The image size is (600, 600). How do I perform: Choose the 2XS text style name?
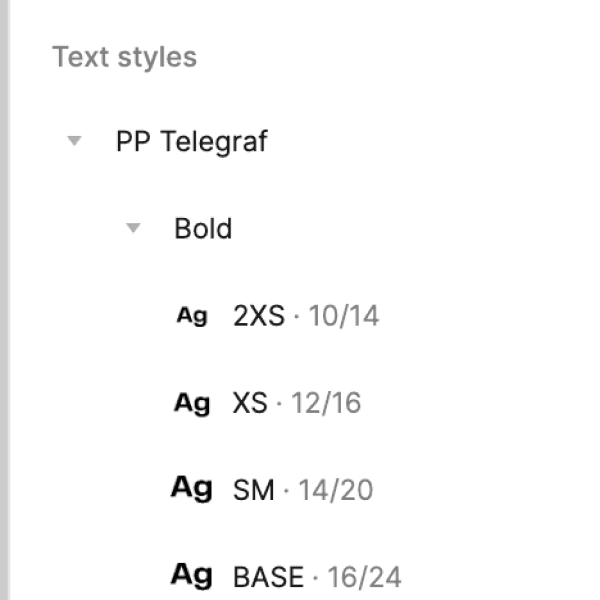tap(260, 317)
